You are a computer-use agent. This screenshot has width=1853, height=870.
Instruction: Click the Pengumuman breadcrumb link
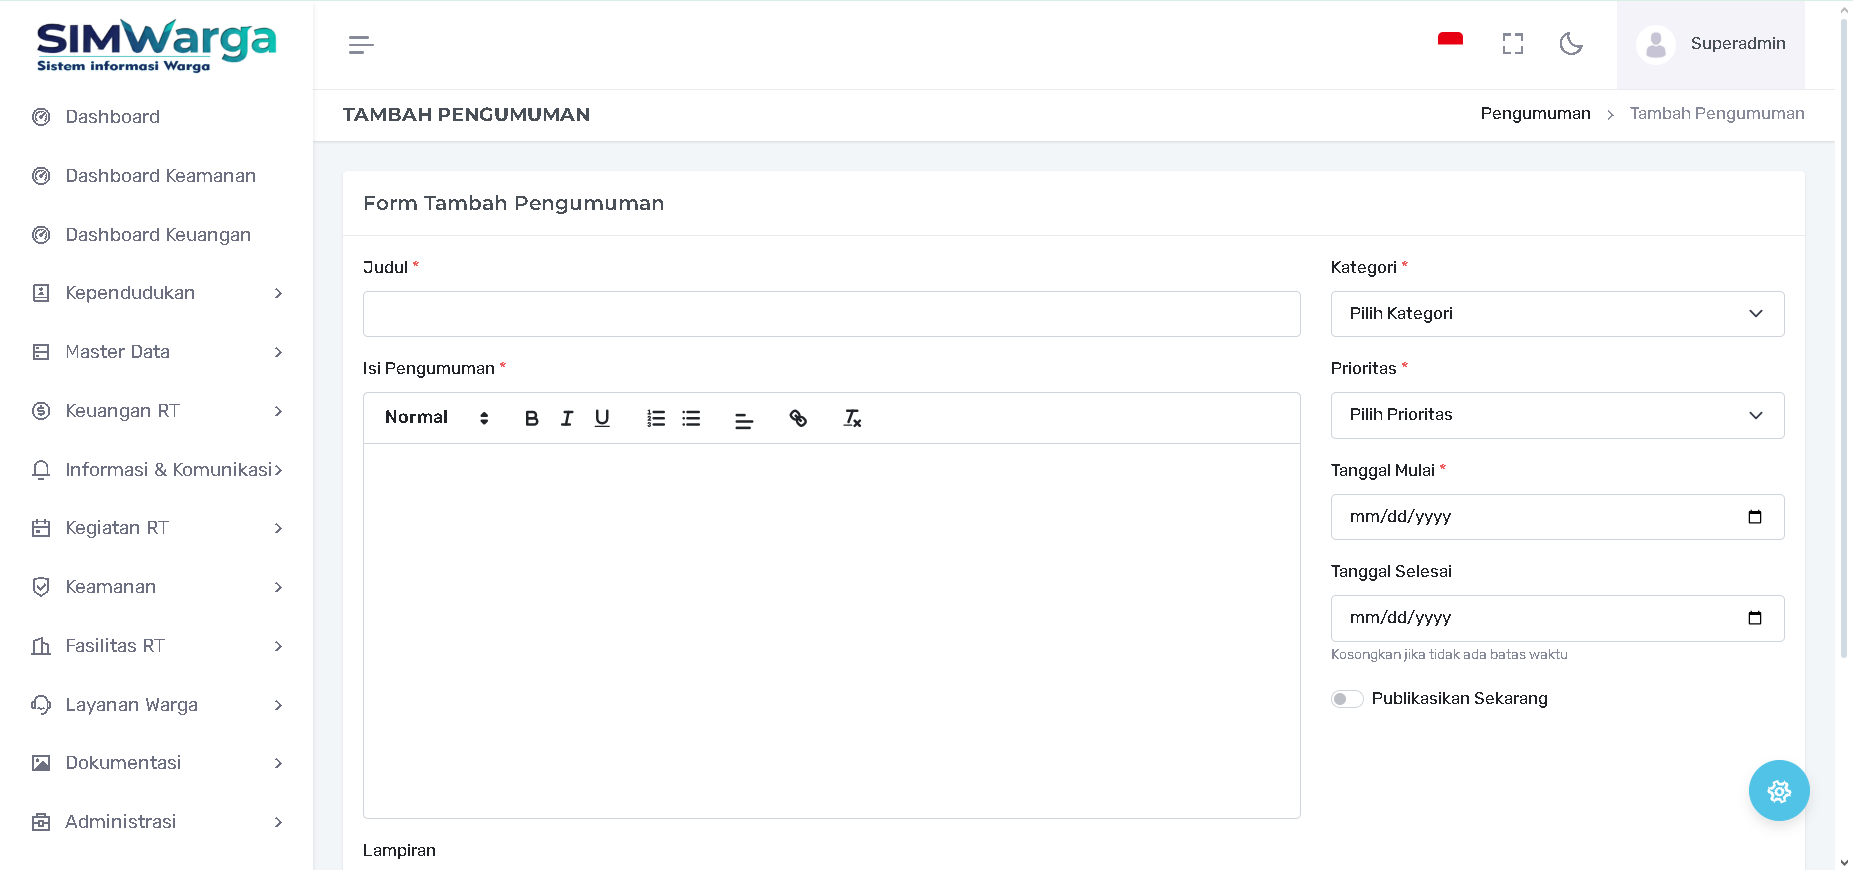click(x=1535, y=114)
